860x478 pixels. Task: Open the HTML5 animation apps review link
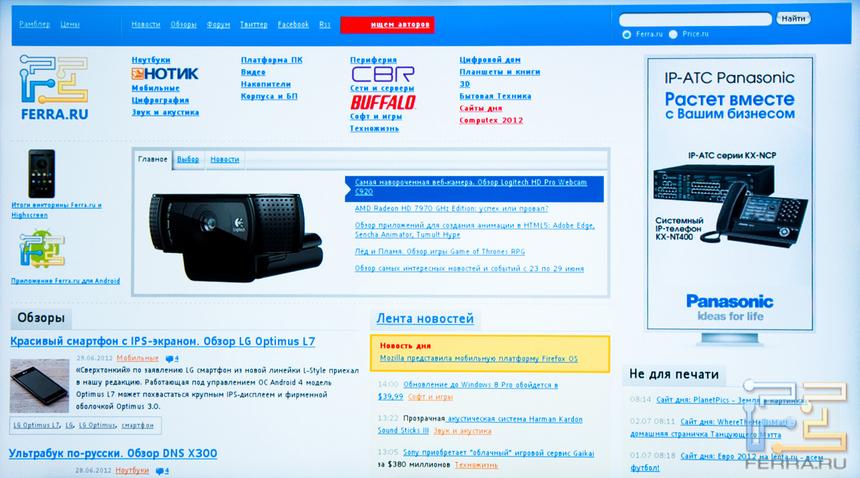click(x=474, y=230)
